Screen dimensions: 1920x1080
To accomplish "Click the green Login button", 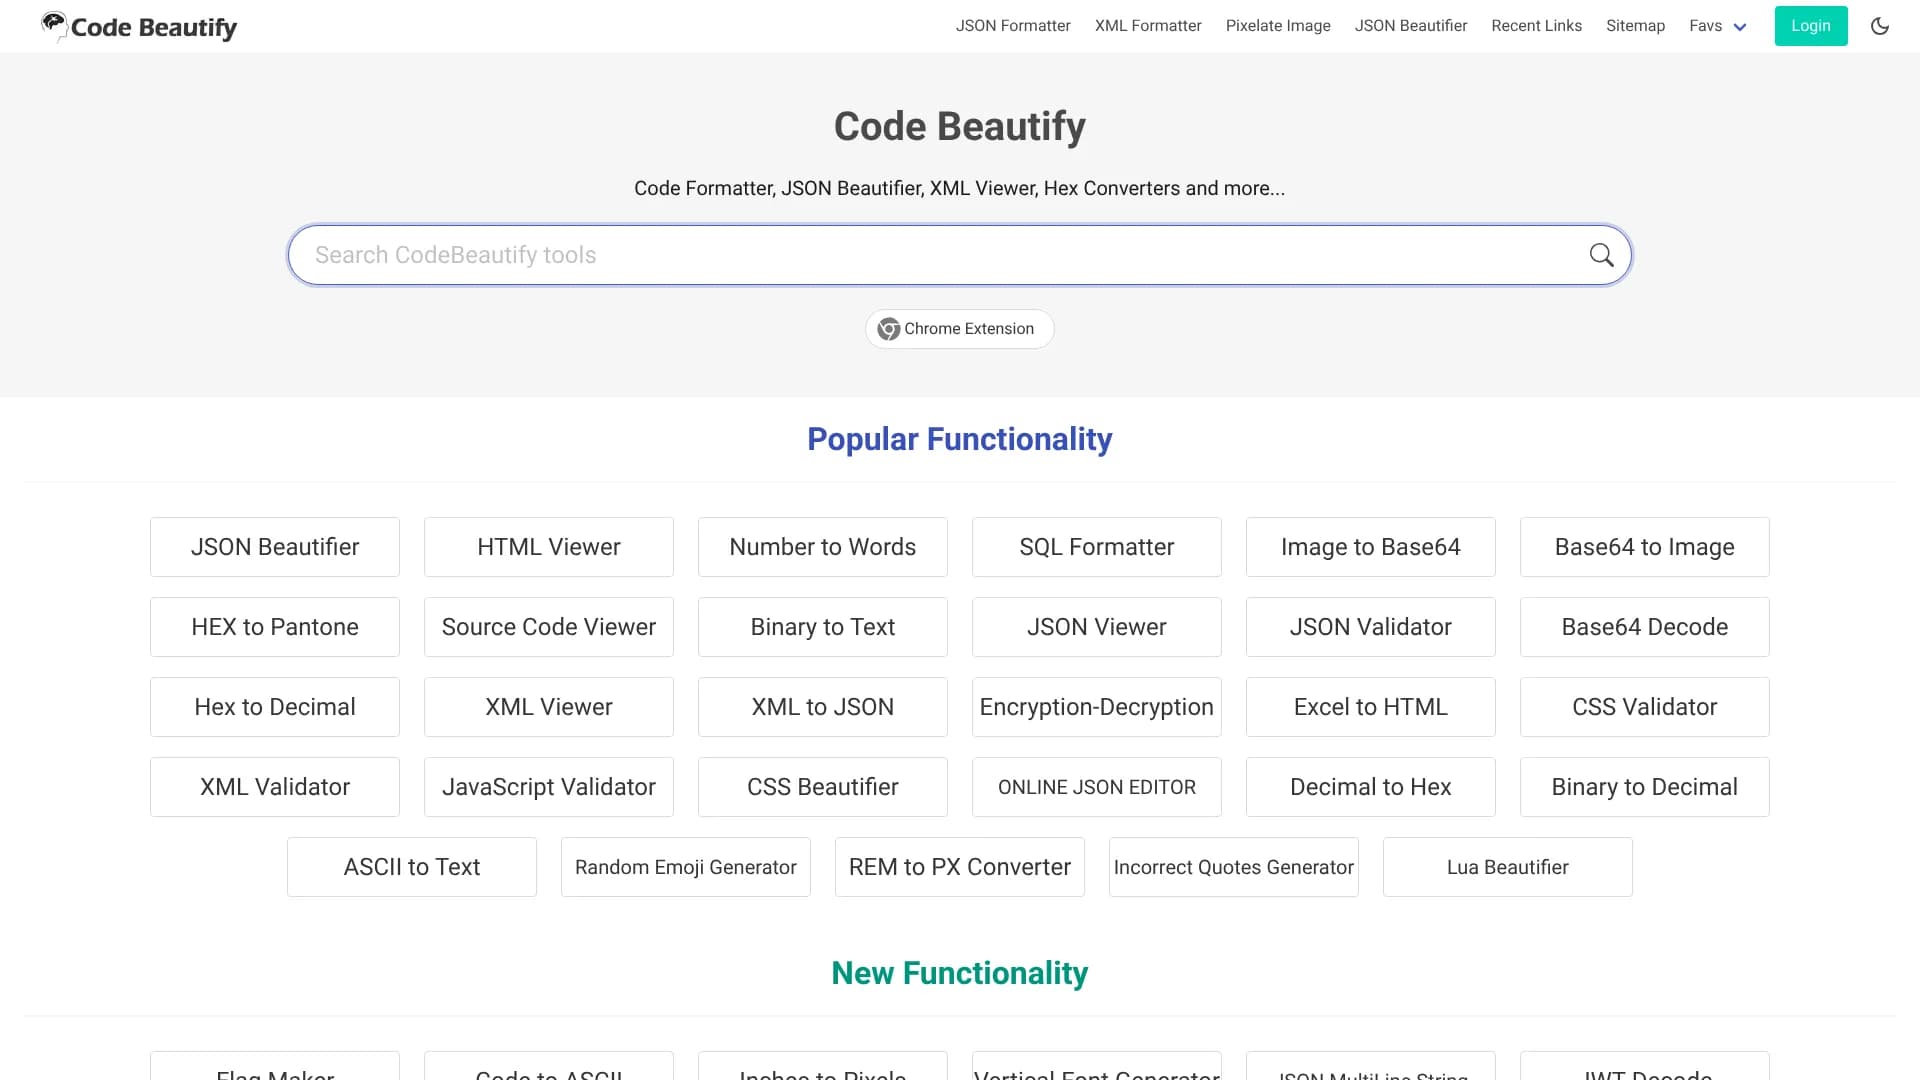I will (x=1811, y=26).
